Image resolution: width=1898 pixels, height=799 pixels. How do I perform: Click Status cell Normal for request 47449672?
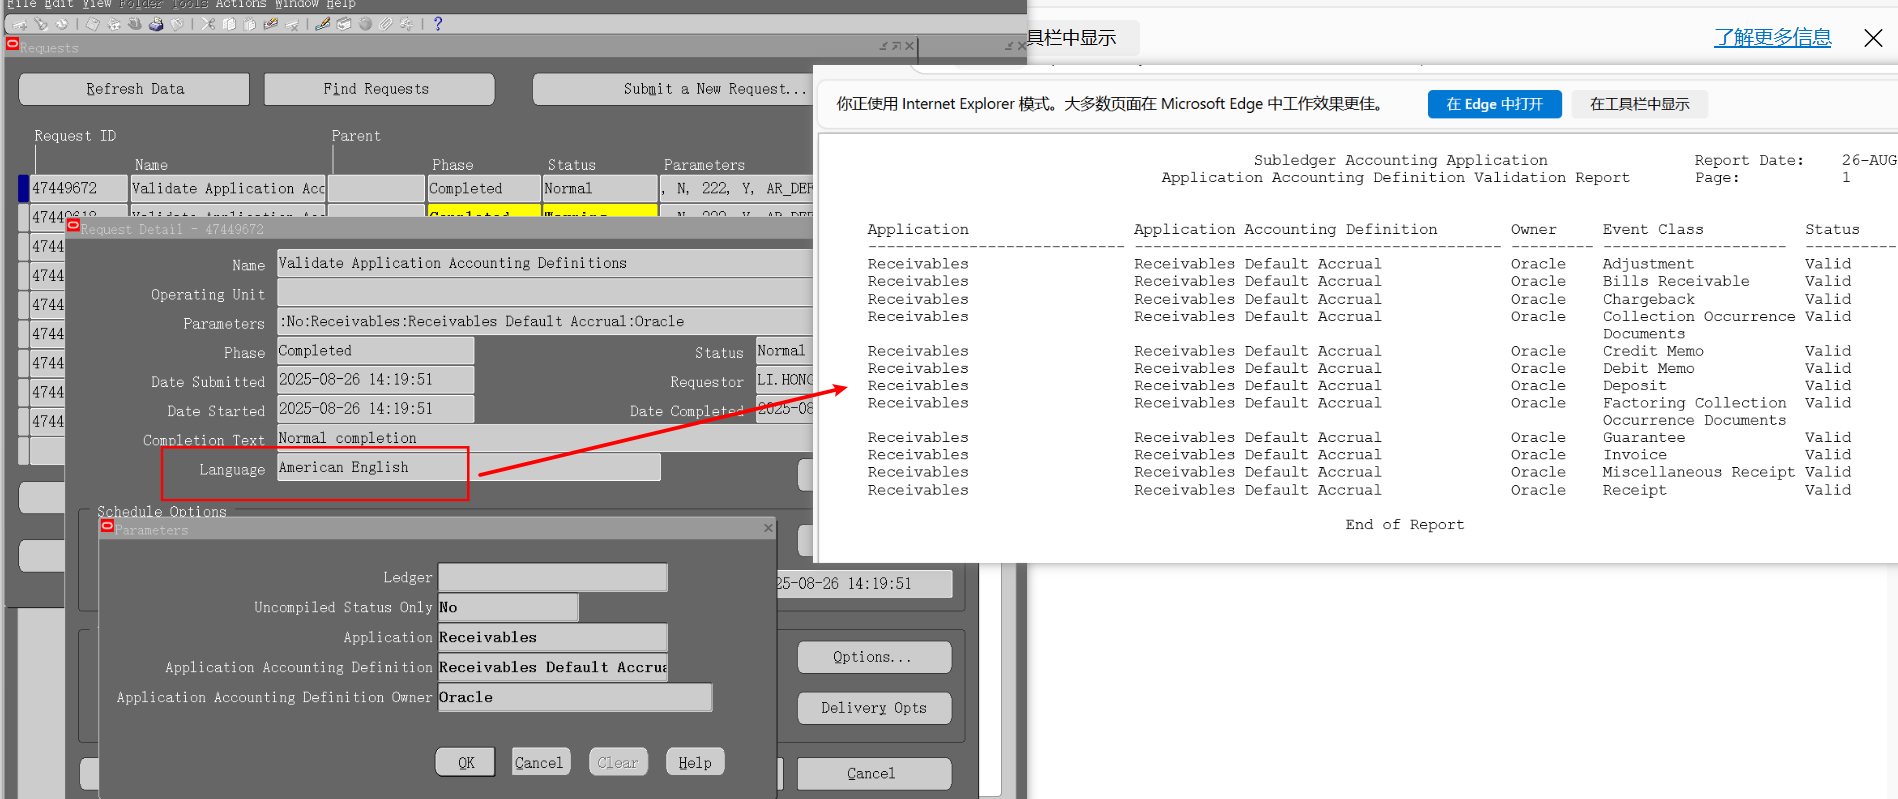600,188
